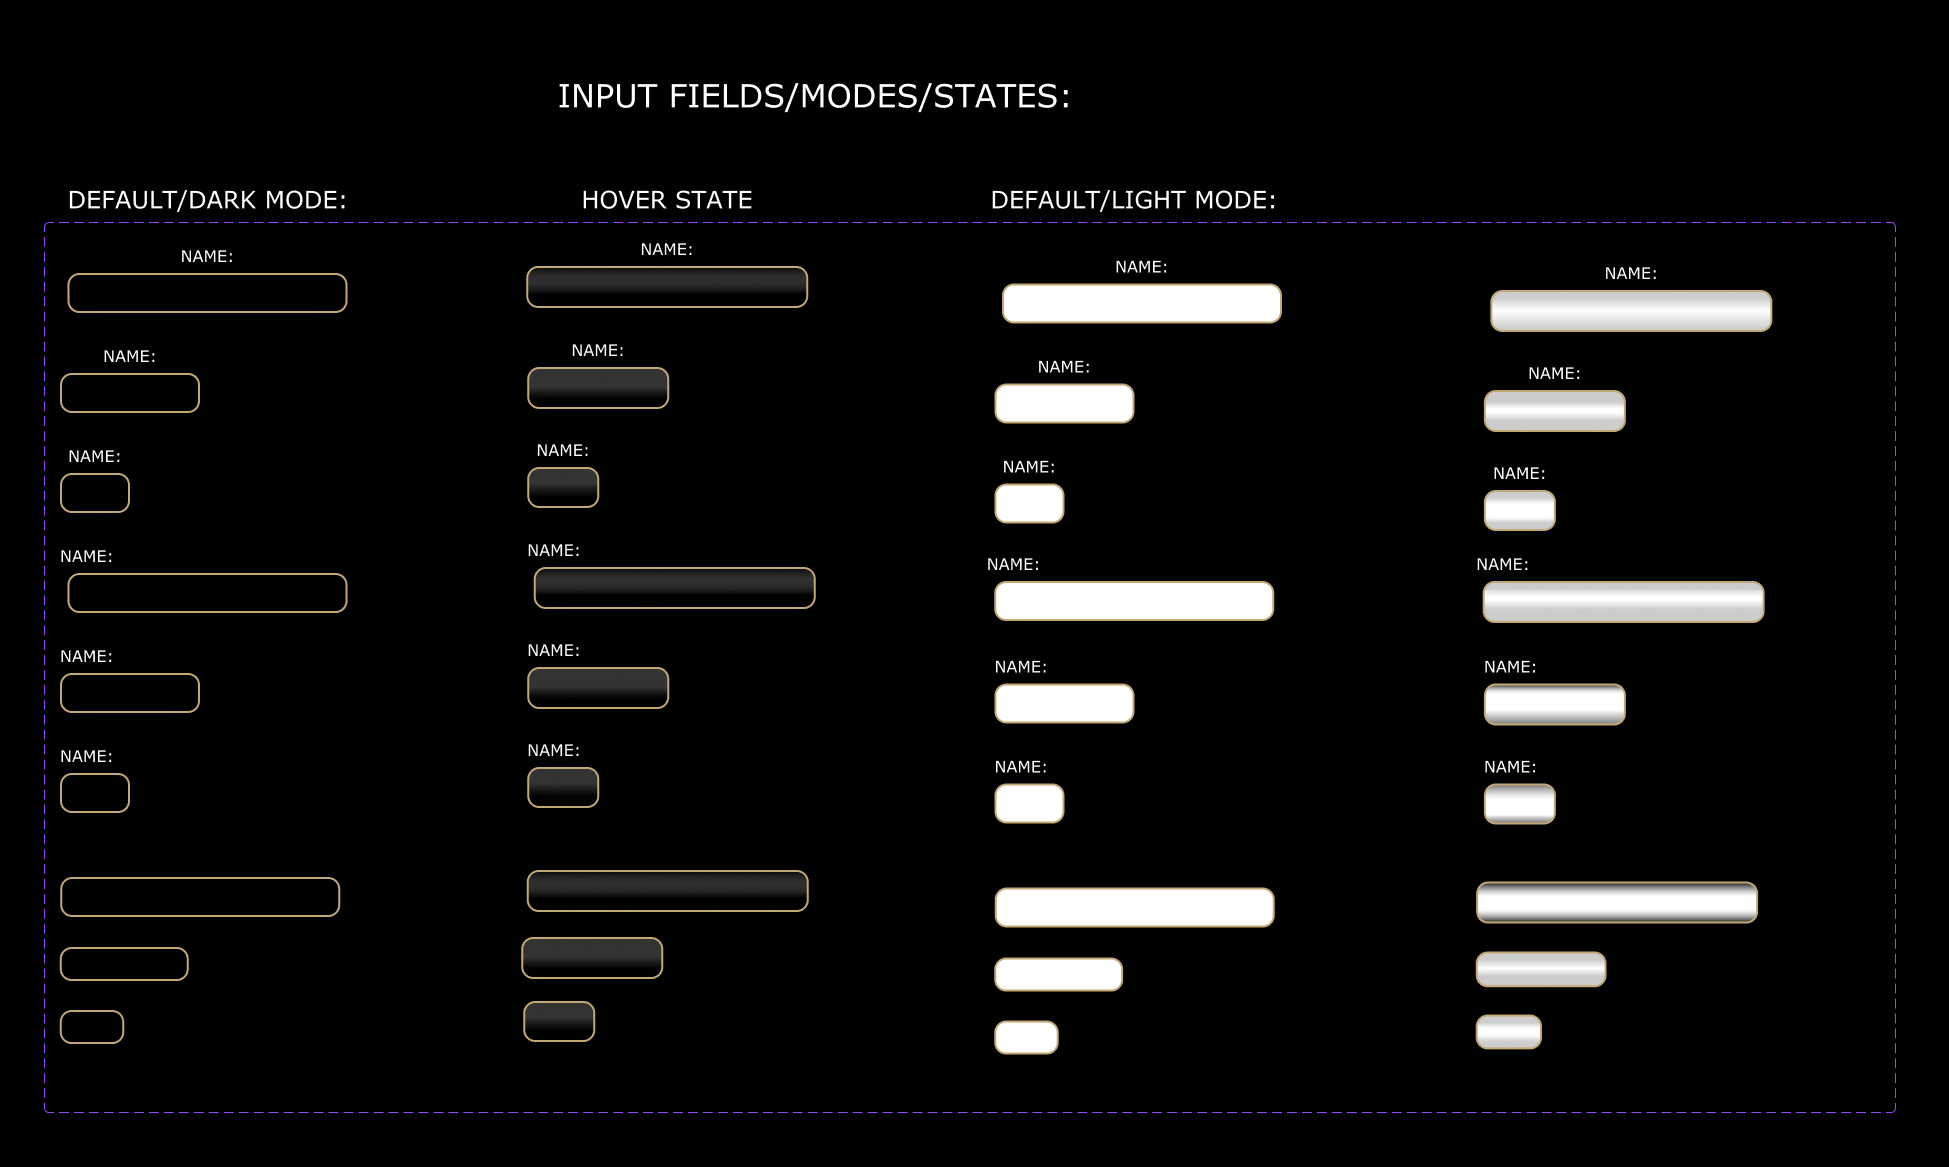This screenshot has width=1949, height=1167.
Task: Focus the first medium silver gradient NAME field
Action: (1554, 411)
